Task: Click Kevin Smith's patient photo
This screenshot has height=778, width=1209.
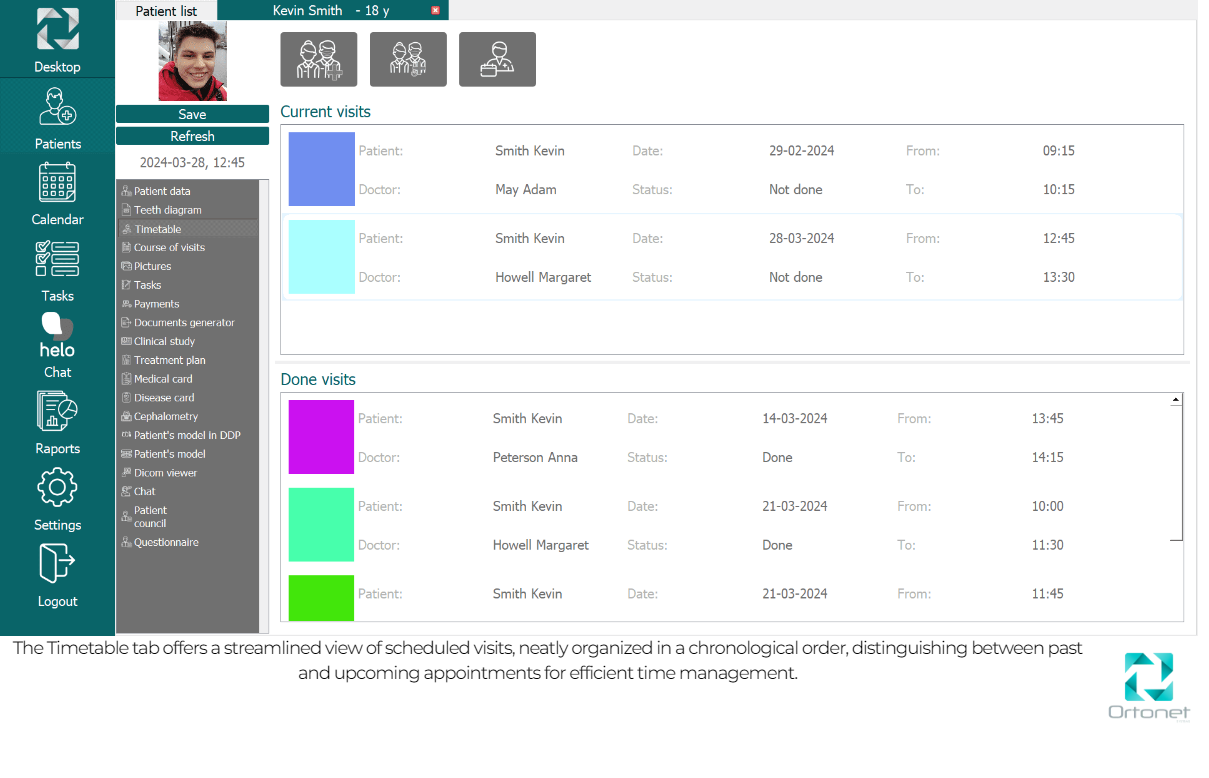Action: coord(192,61)
